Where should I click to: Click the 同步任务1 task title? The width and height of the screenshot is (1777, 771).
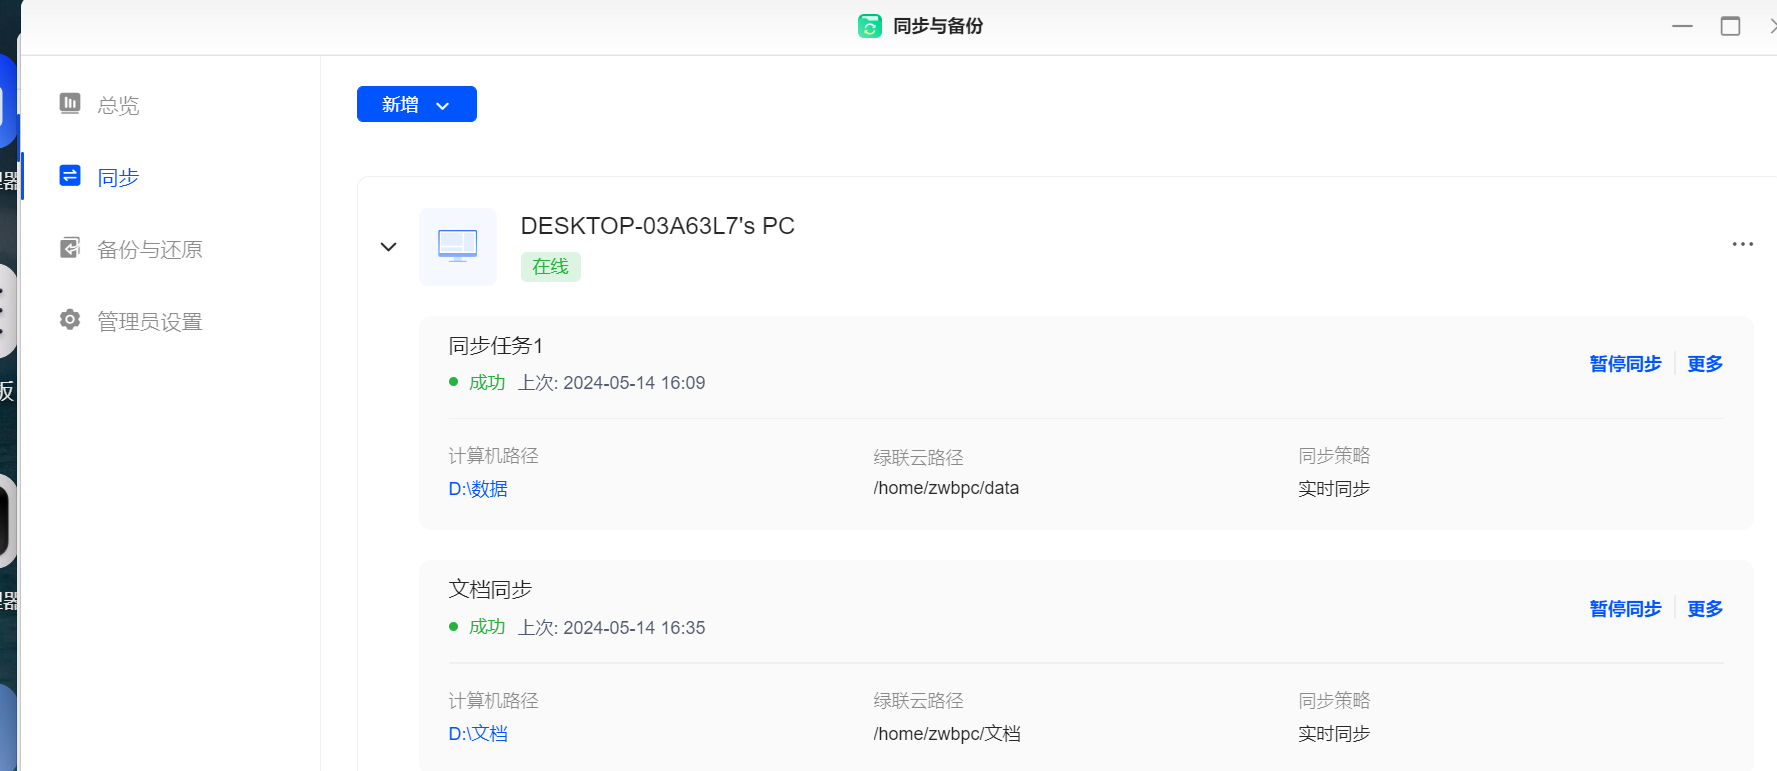pyautogui.click(x=496, y=346)
